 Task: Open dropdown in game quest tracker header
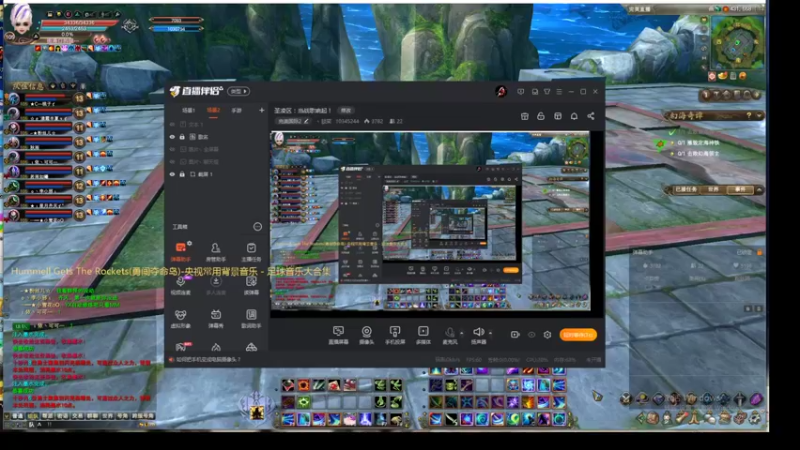click(x=760, y=116)
